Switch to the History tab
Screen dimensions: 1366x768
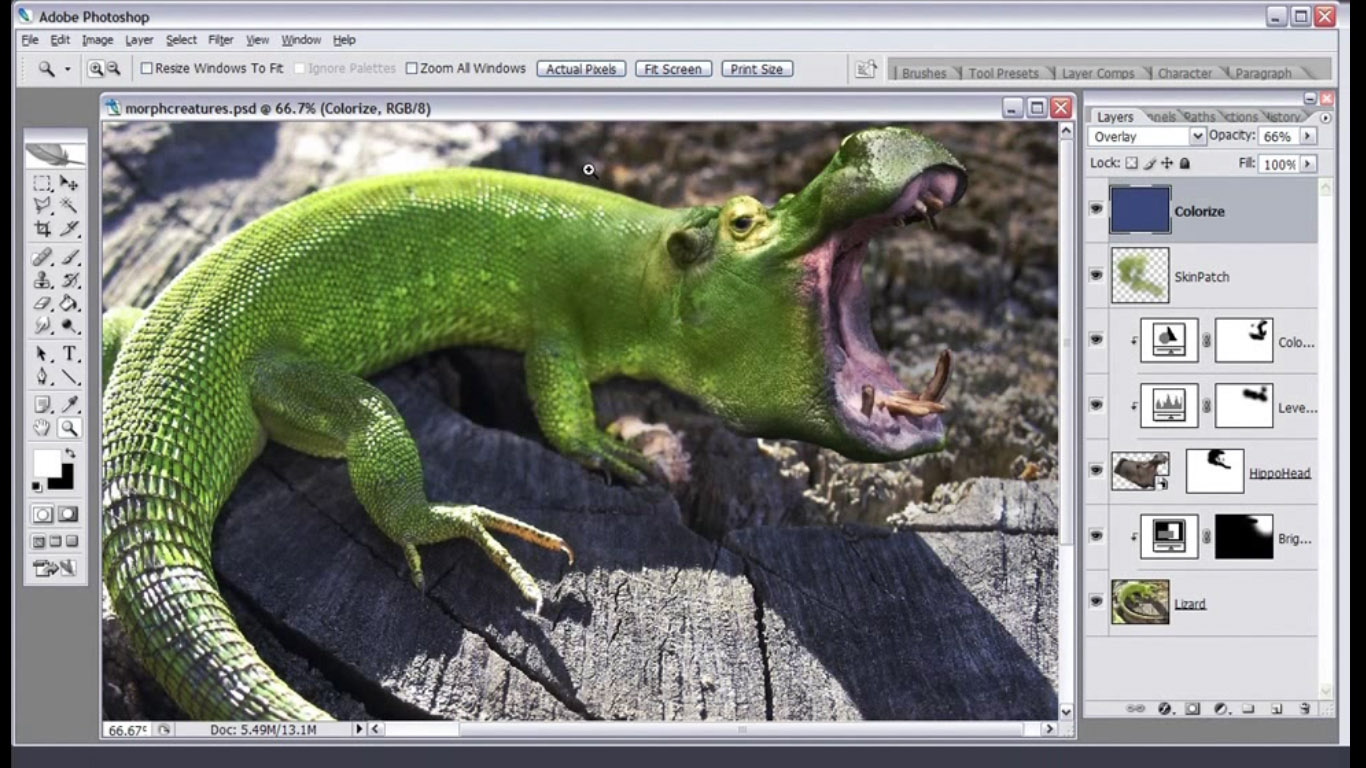point(1283,117)
